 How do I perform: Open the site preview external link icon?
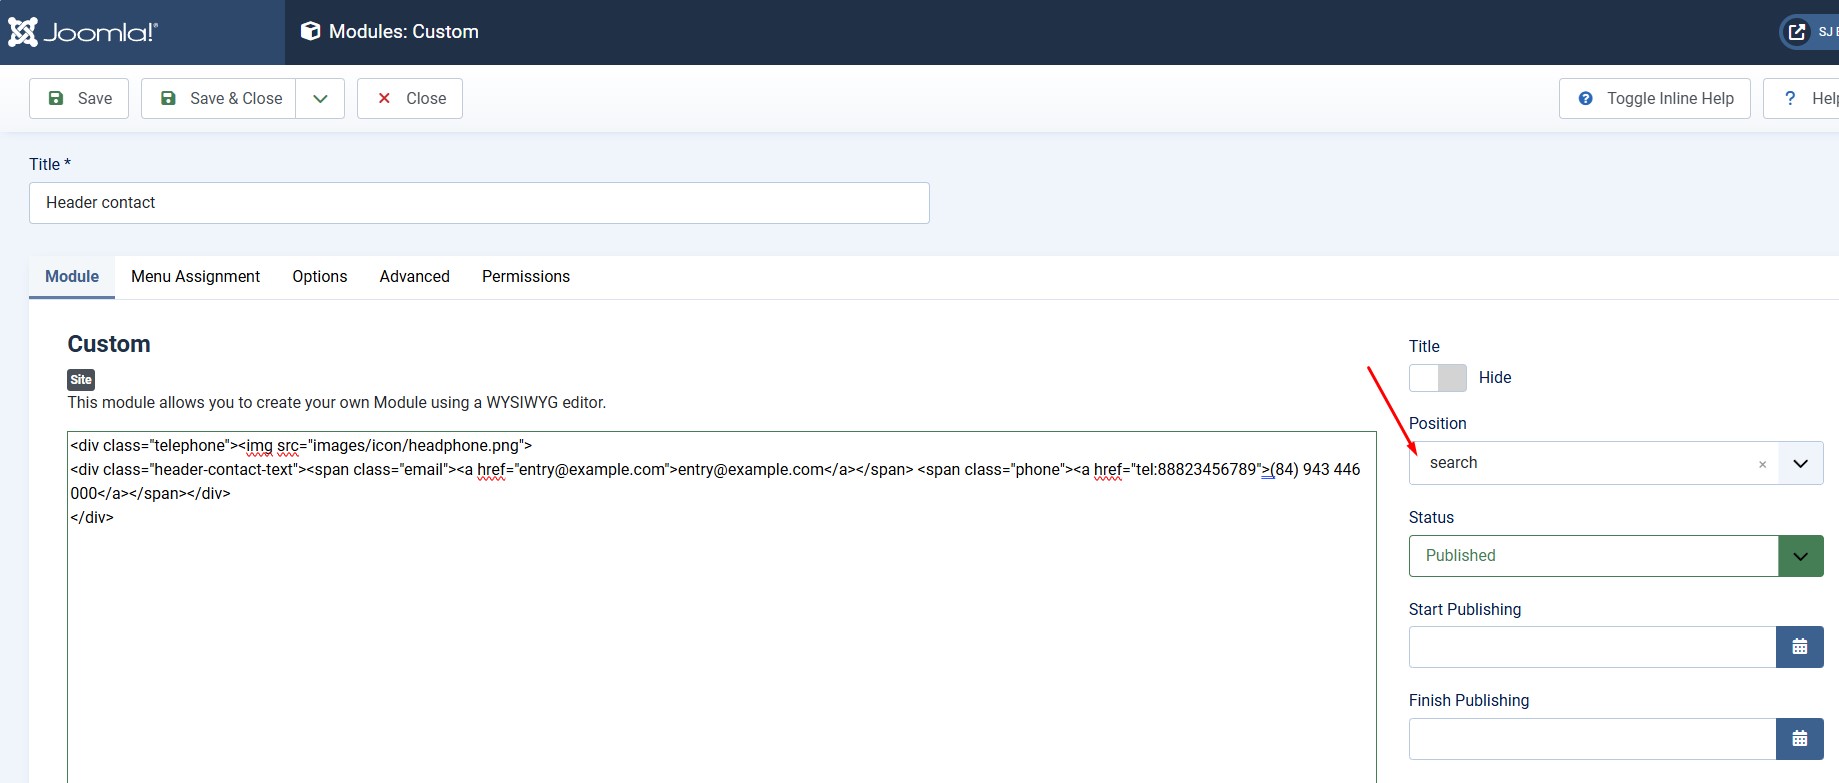click(1797, 32)
